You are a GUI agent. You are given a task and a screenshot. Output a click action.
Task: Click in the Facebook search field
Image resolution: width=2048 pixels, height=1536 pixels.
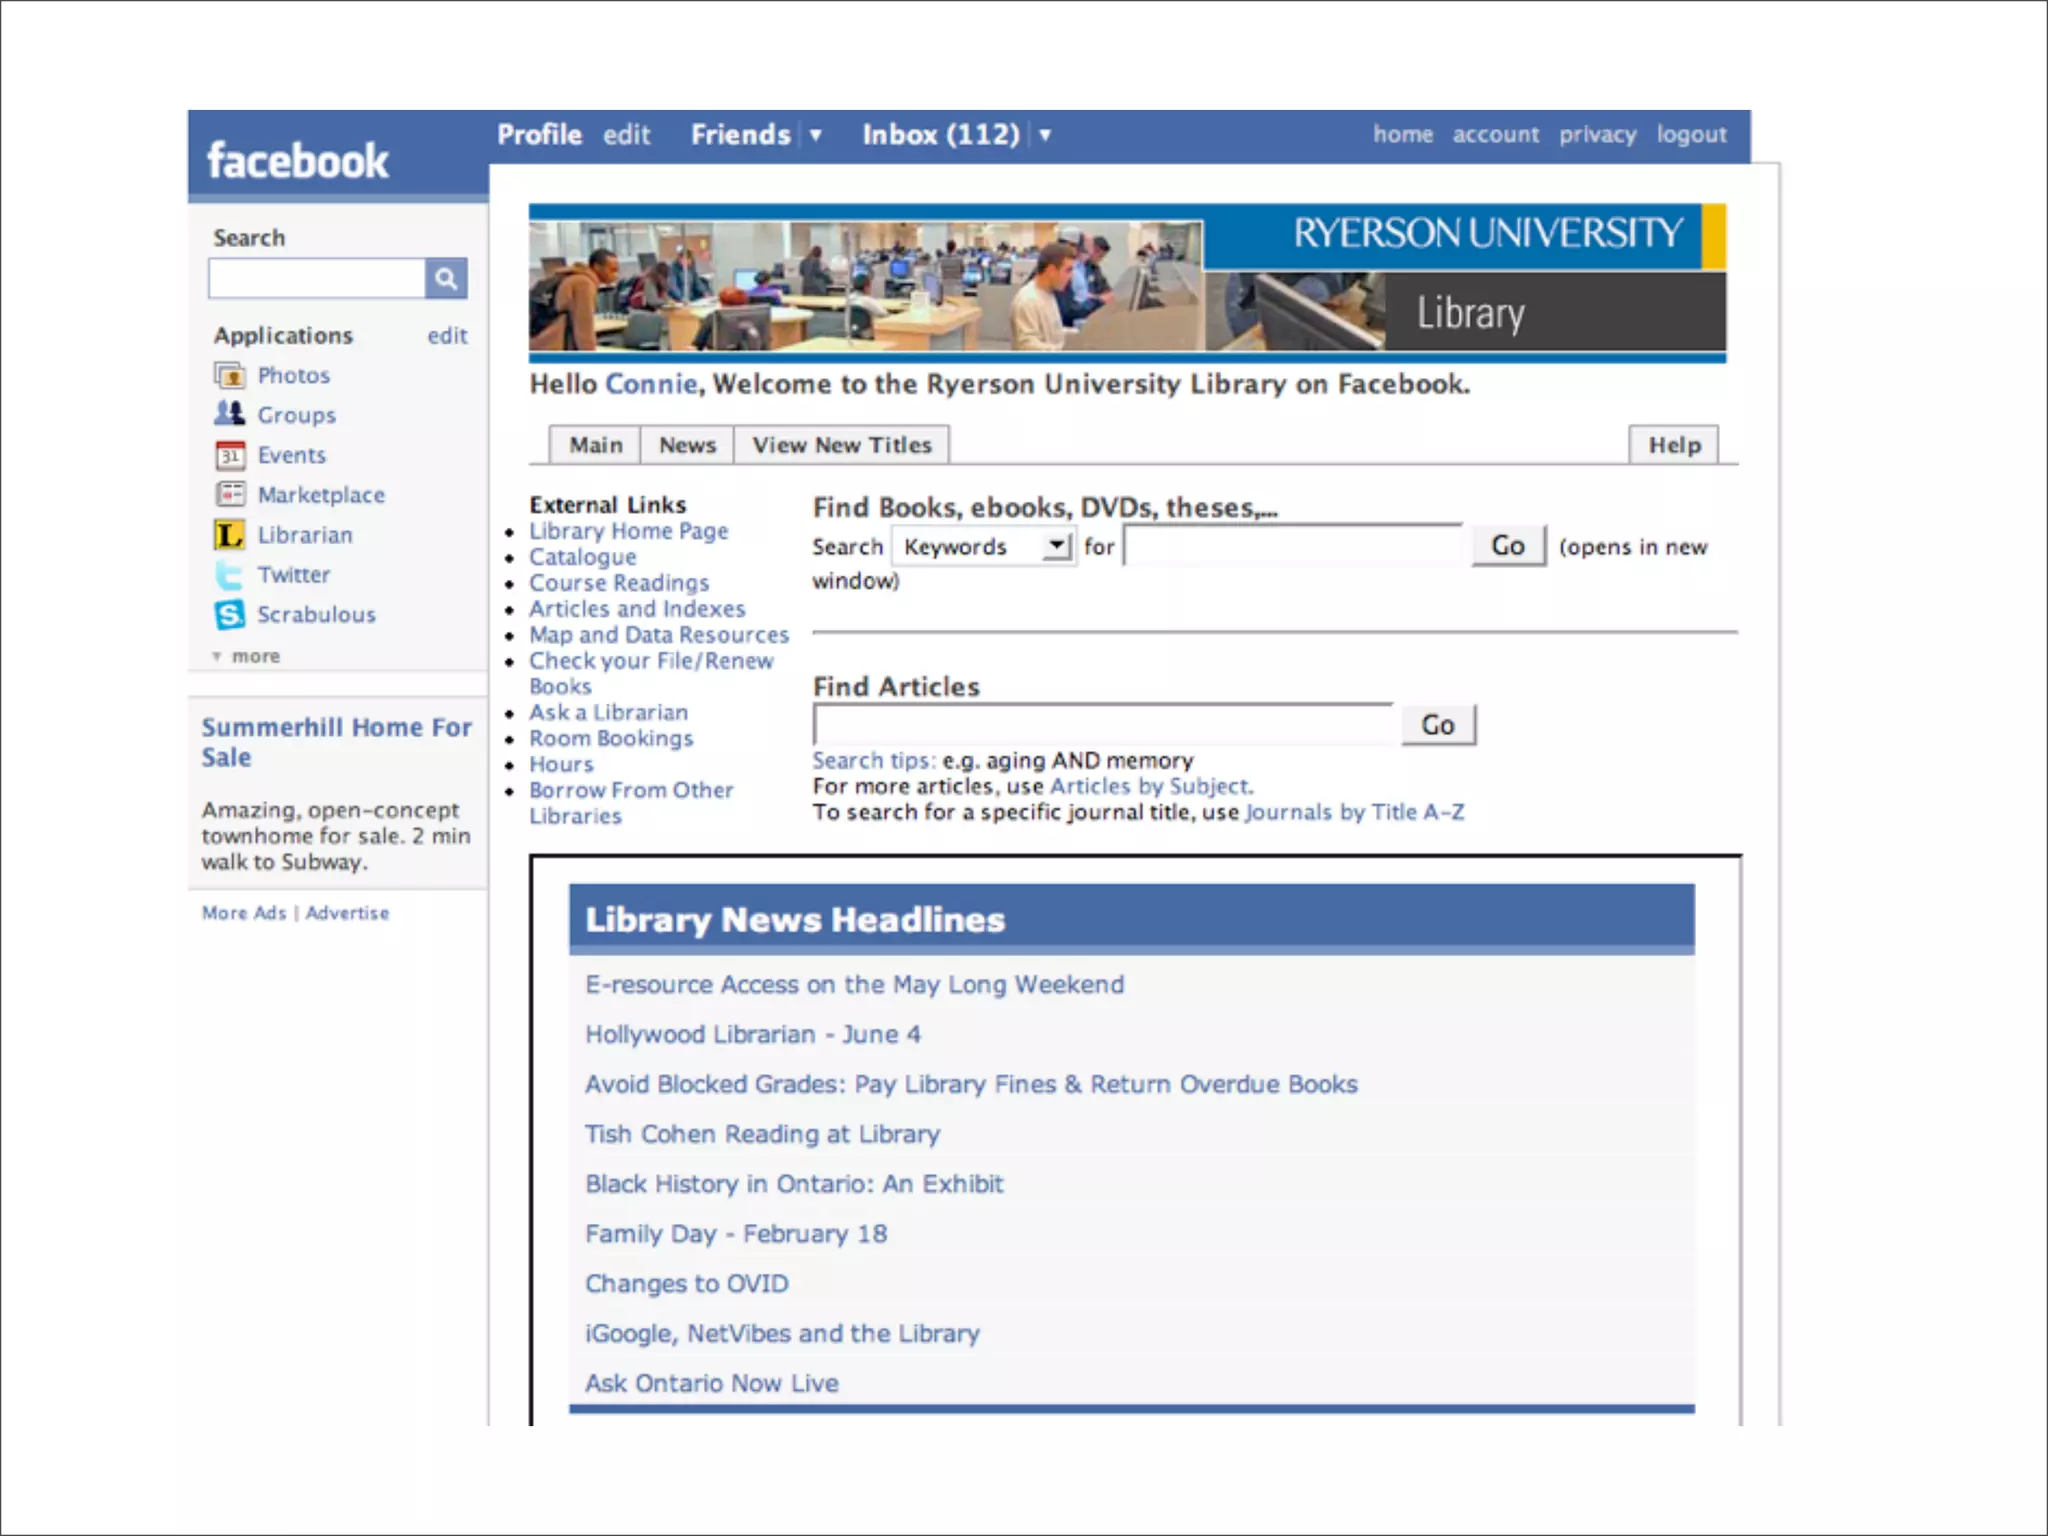click(317, 278)
